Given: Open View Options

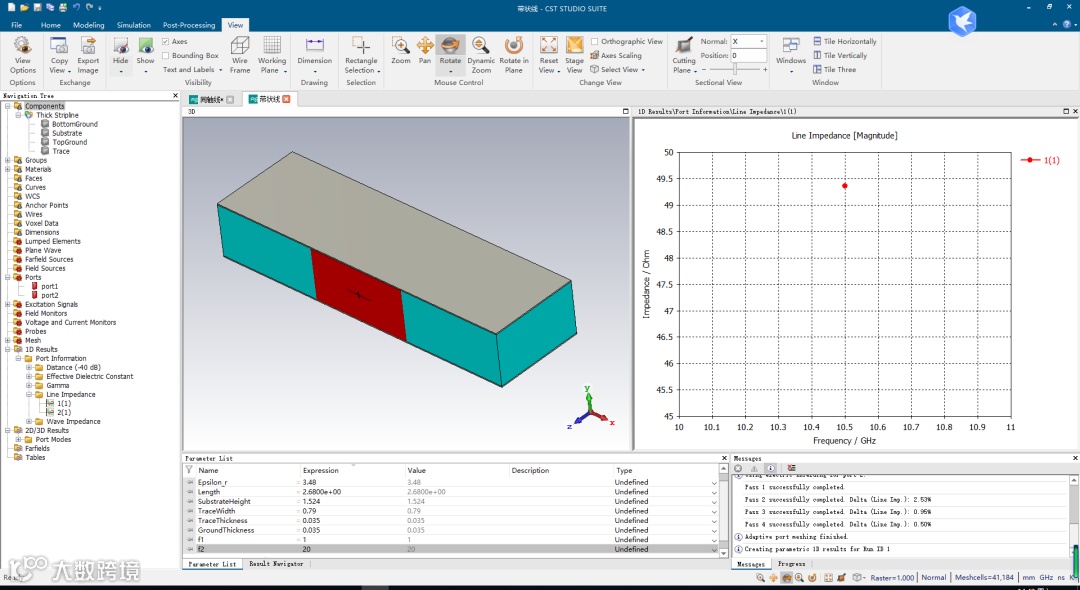Looking at the screenshot, I should [22, 55].
